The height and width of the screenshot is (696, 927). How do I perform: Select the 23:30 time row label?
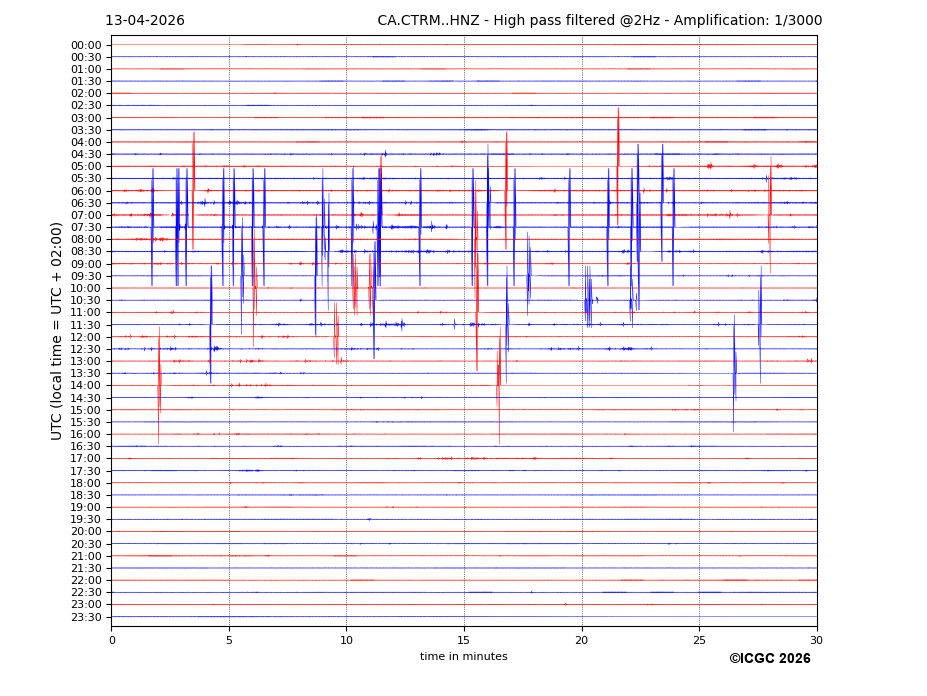[86, 617]
